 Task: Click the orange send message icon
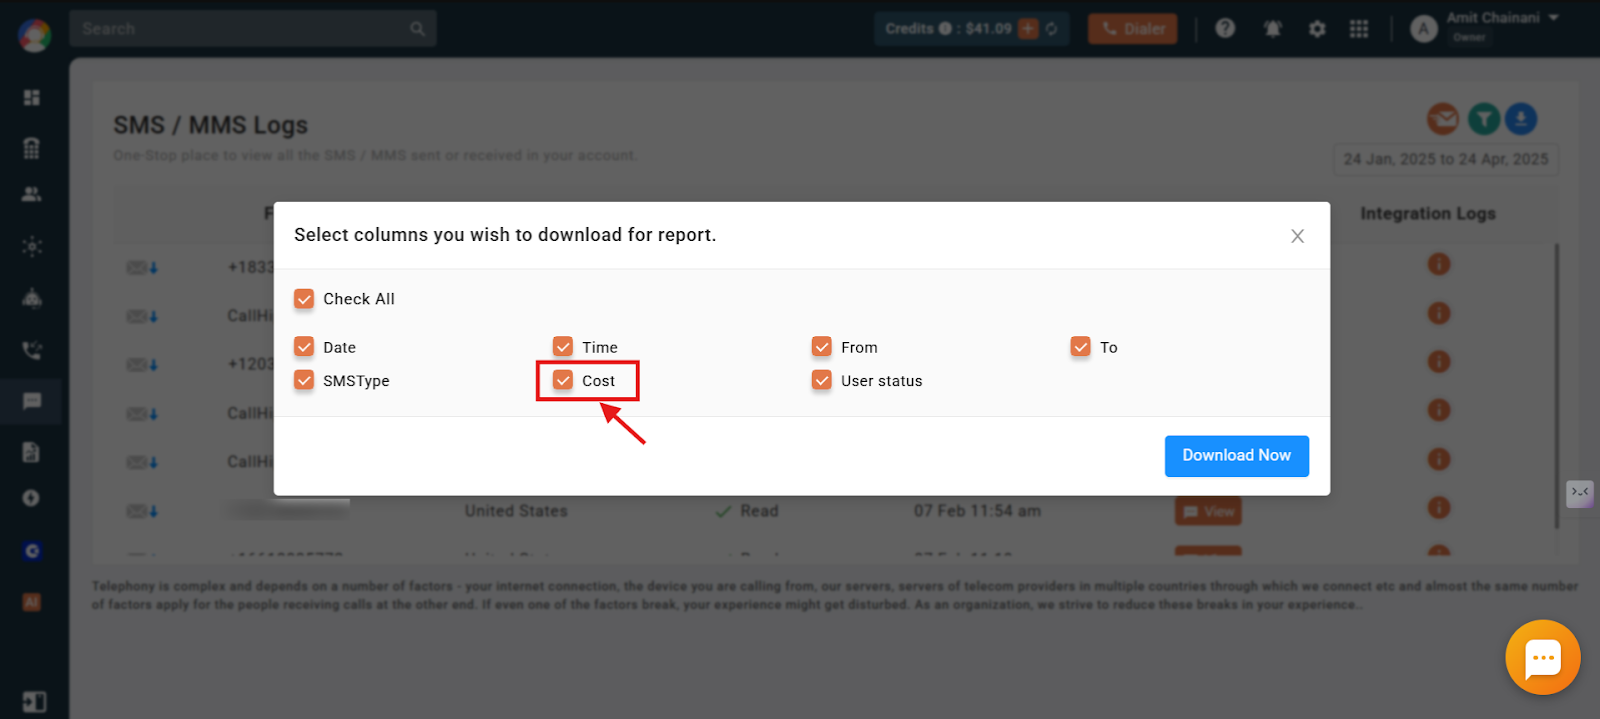(x=1443, y=119)
